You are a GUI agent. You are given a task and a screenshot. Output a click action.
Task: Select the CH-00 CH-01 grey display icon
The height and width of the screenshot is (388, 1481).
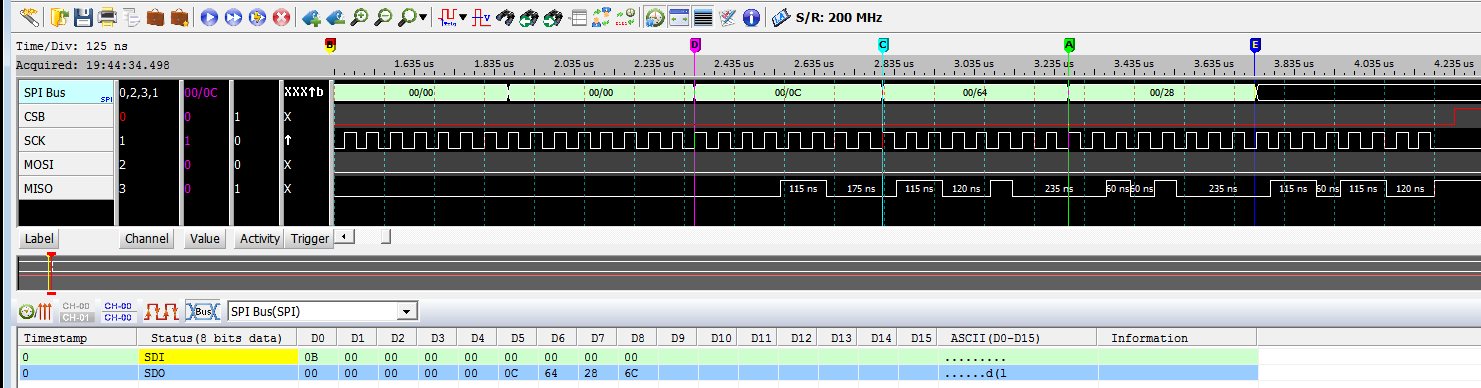(78, 311)
